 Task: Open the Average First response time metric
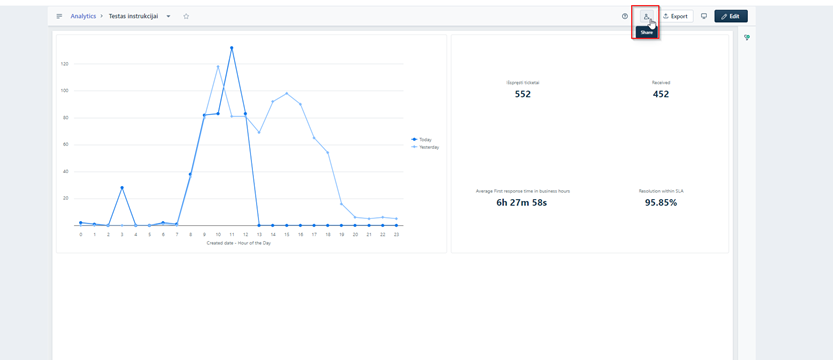pos(523,198)
